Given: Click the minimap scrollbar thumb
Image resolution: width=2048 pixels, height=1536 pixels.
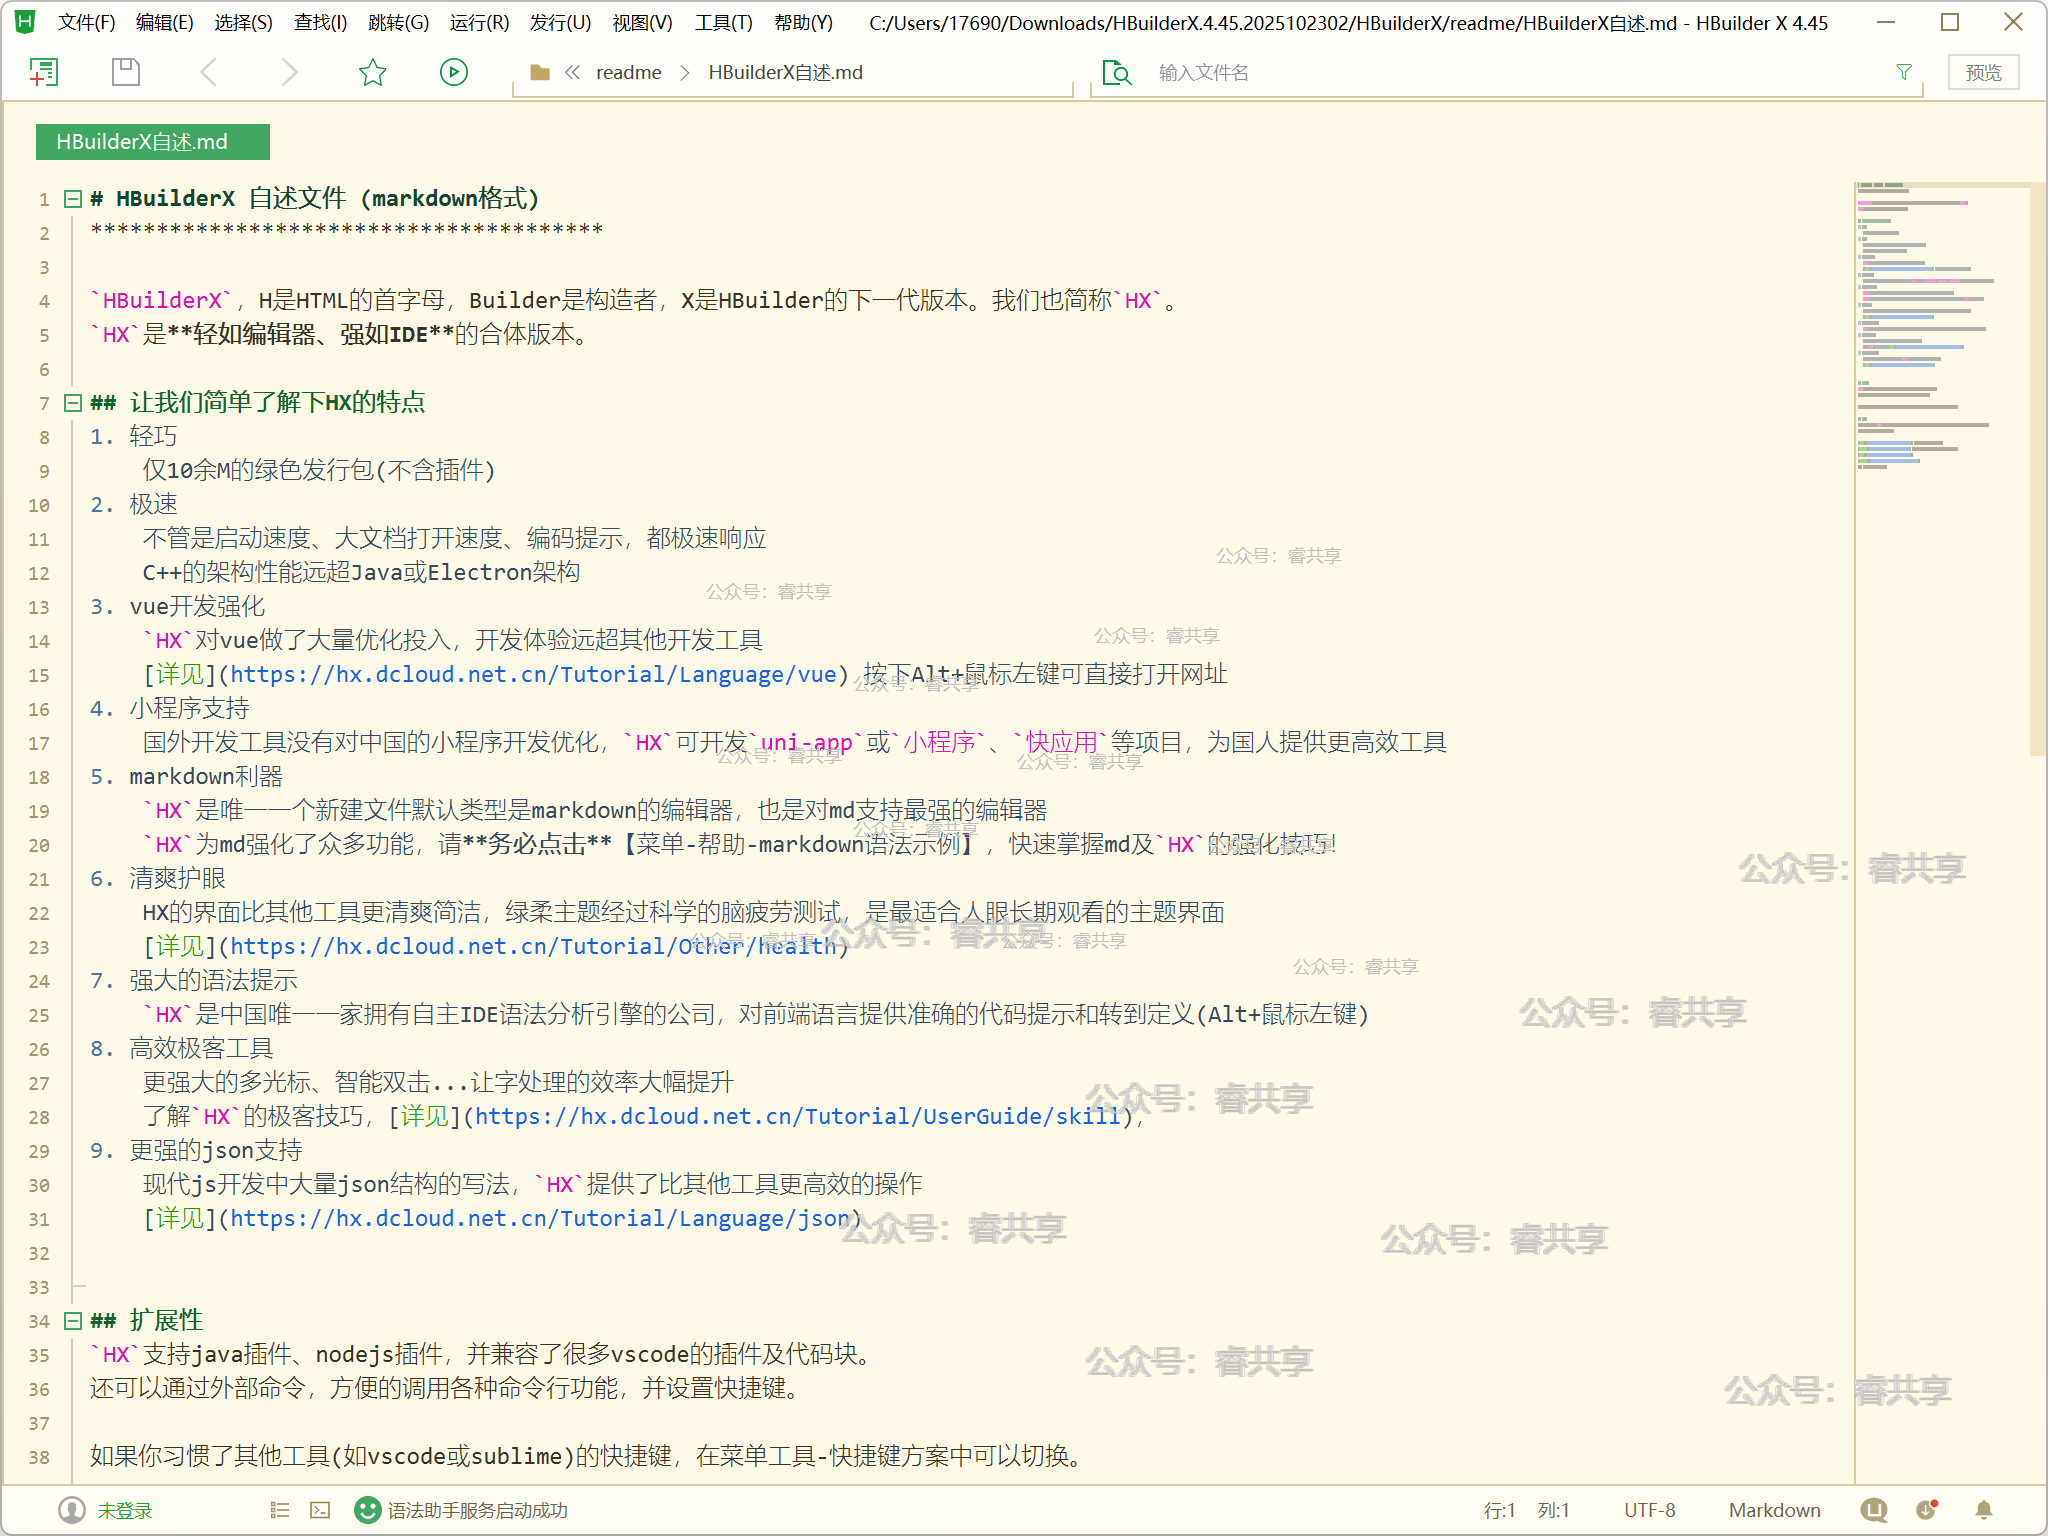Looking at the screenshot, I should click(2037, 470).
